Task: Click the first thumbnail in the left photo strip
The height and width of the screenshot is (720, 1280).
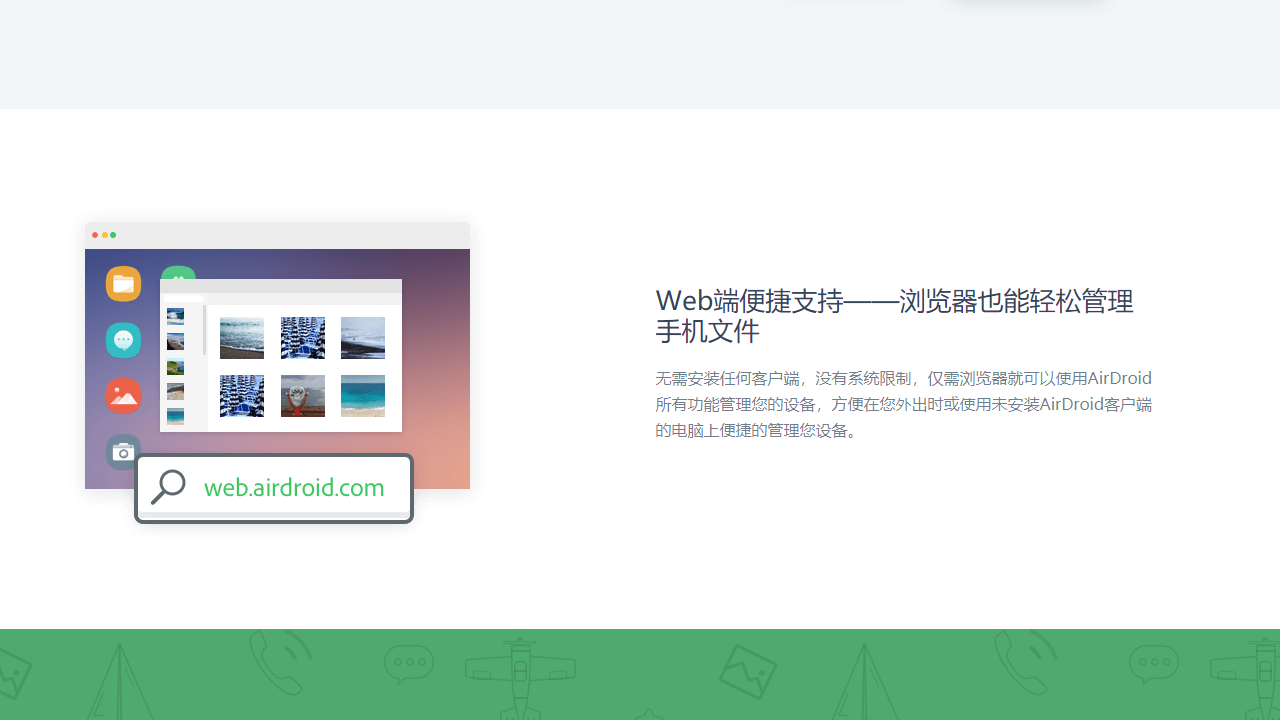Action: tap(175, 316)
